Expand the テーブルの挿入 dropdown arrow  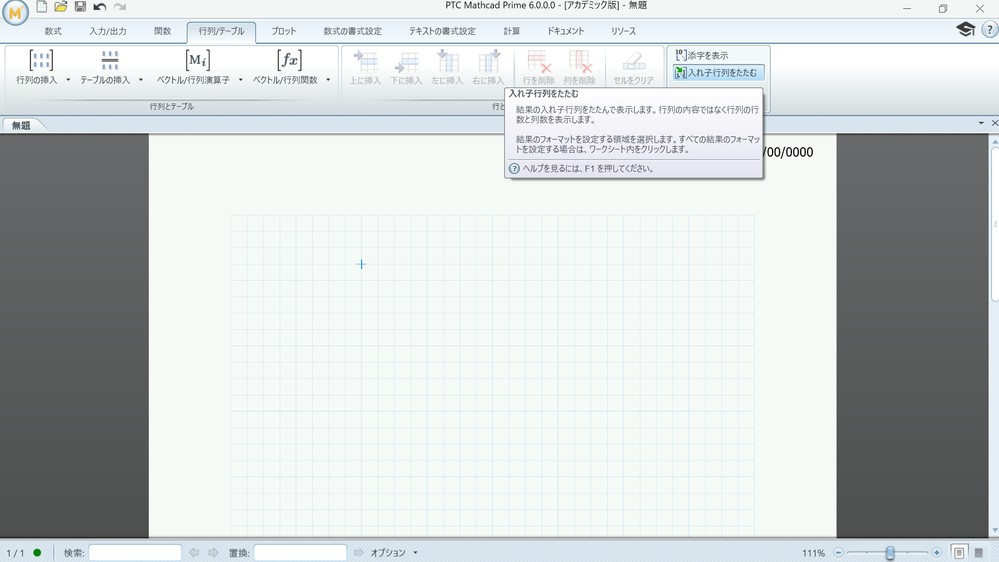click(141, 80)
